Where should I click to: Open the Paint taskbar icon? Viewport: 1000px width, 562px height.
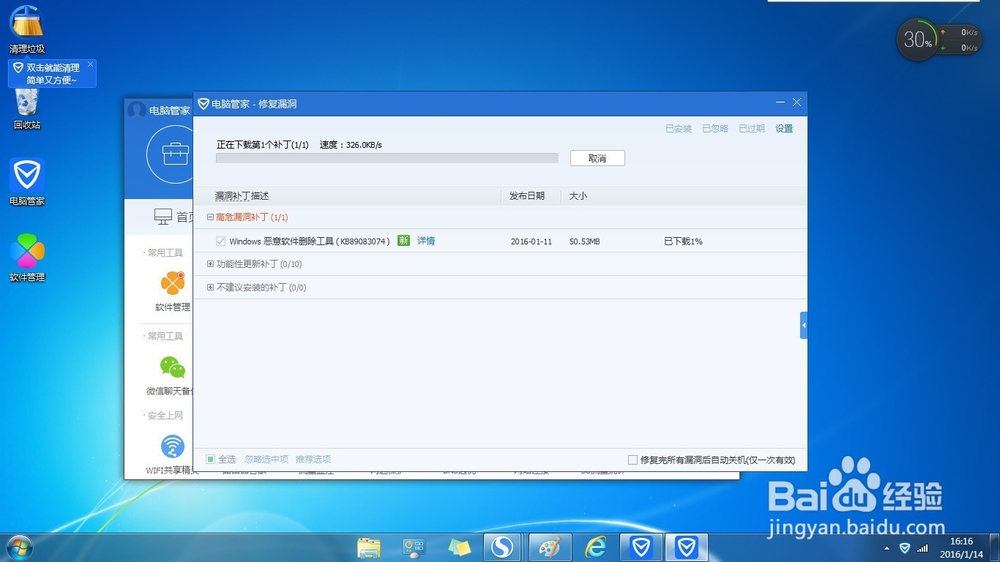[x=549, y=547]
